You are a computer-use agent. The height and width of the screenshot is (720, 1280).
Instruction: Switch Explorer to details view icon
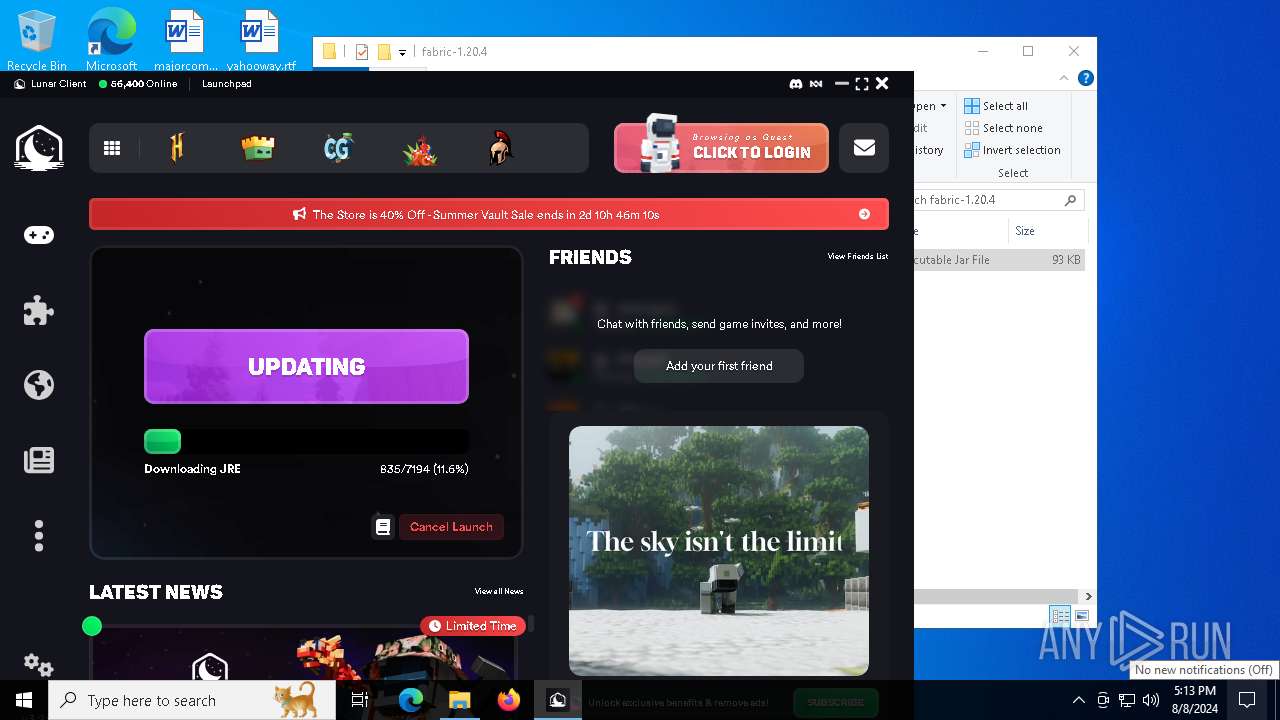pyautogui.click(x=1060, y=616)
